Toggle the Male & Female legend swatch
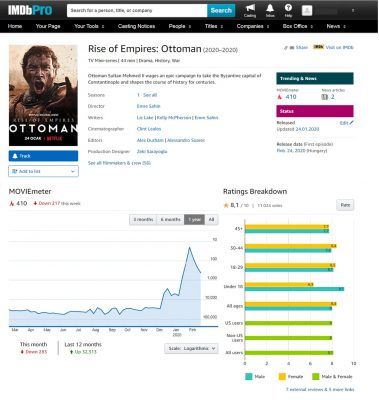This screenshot has height=400, width=379. tap(315, 377)
